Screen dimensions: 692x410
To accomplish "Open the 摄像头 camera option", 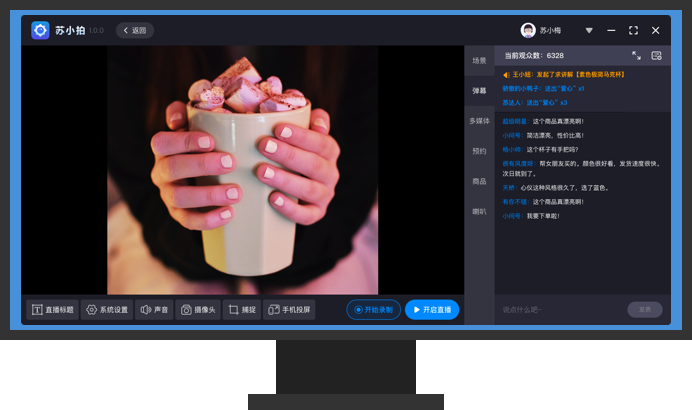I will pos(198,310).
